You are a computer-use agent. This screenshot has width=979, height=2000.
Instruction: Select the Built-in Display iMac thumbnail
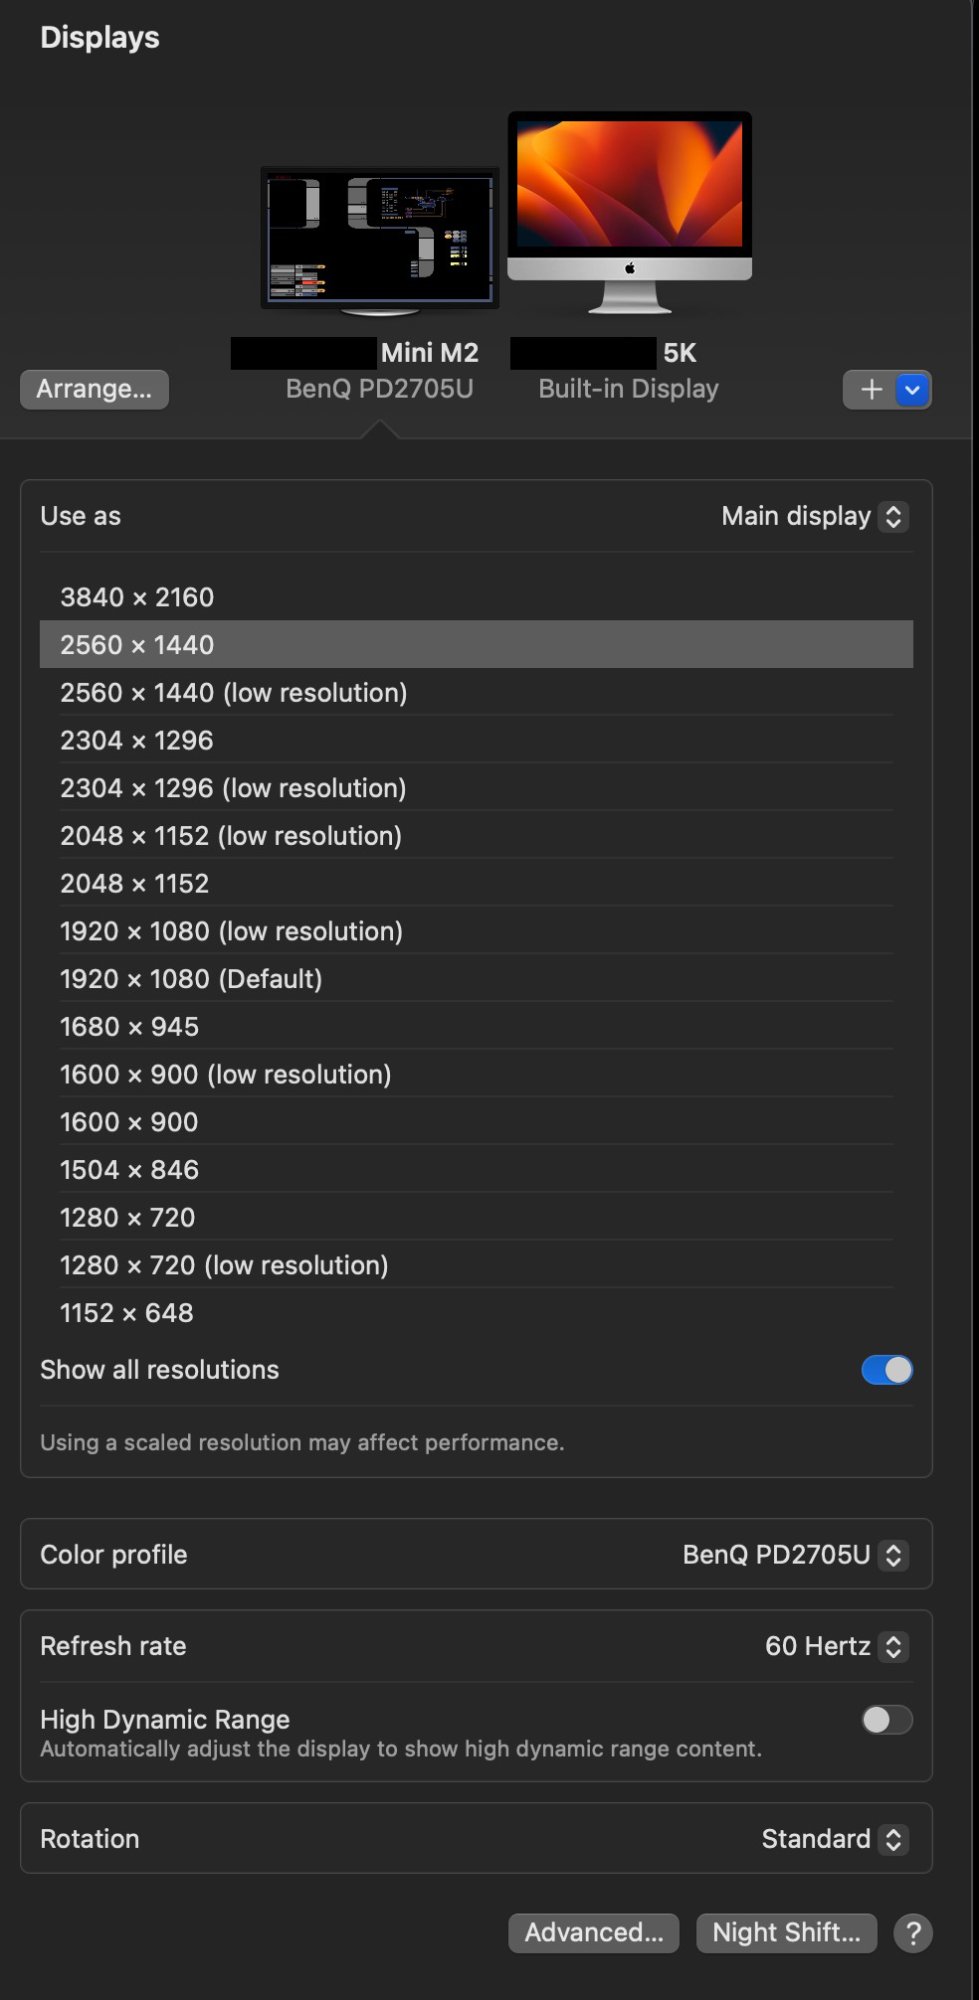tap(629, 210)
